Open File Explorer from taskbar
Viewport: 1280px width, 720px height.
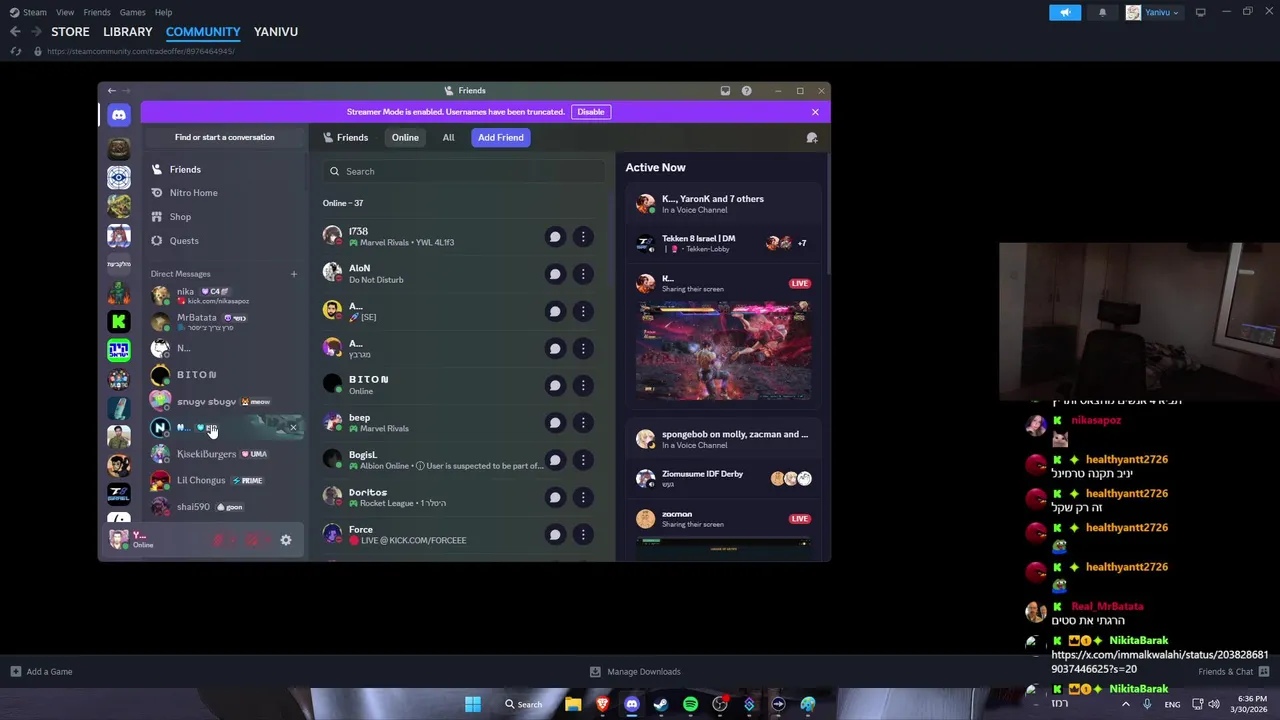click(x=573, y=704)
